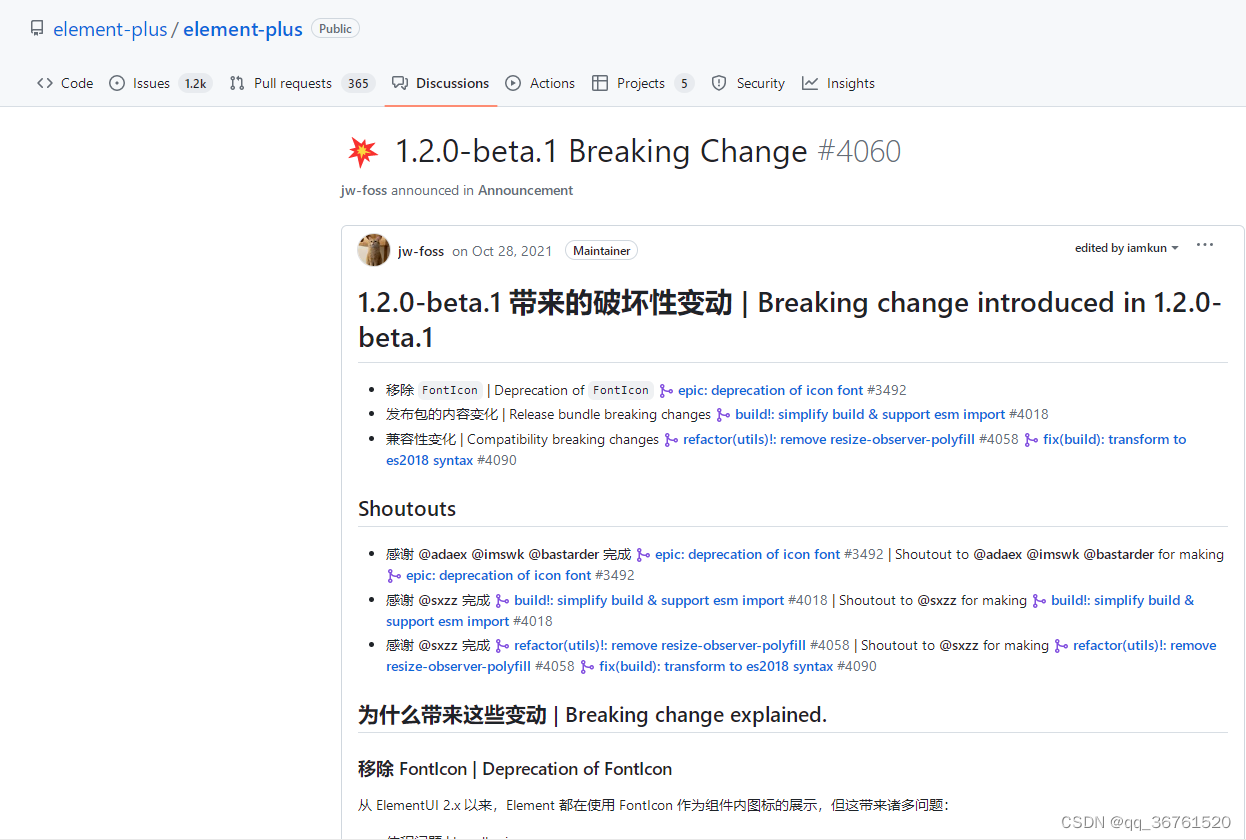Open the Security tab

point(748,83)
